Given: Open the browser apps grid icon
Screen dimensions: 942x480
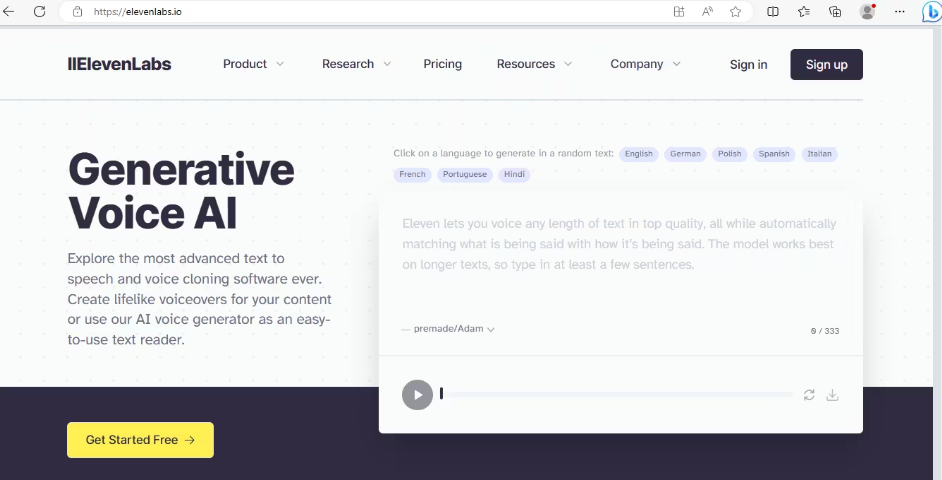Looking at the screenshot, I should tap(679, 11).
